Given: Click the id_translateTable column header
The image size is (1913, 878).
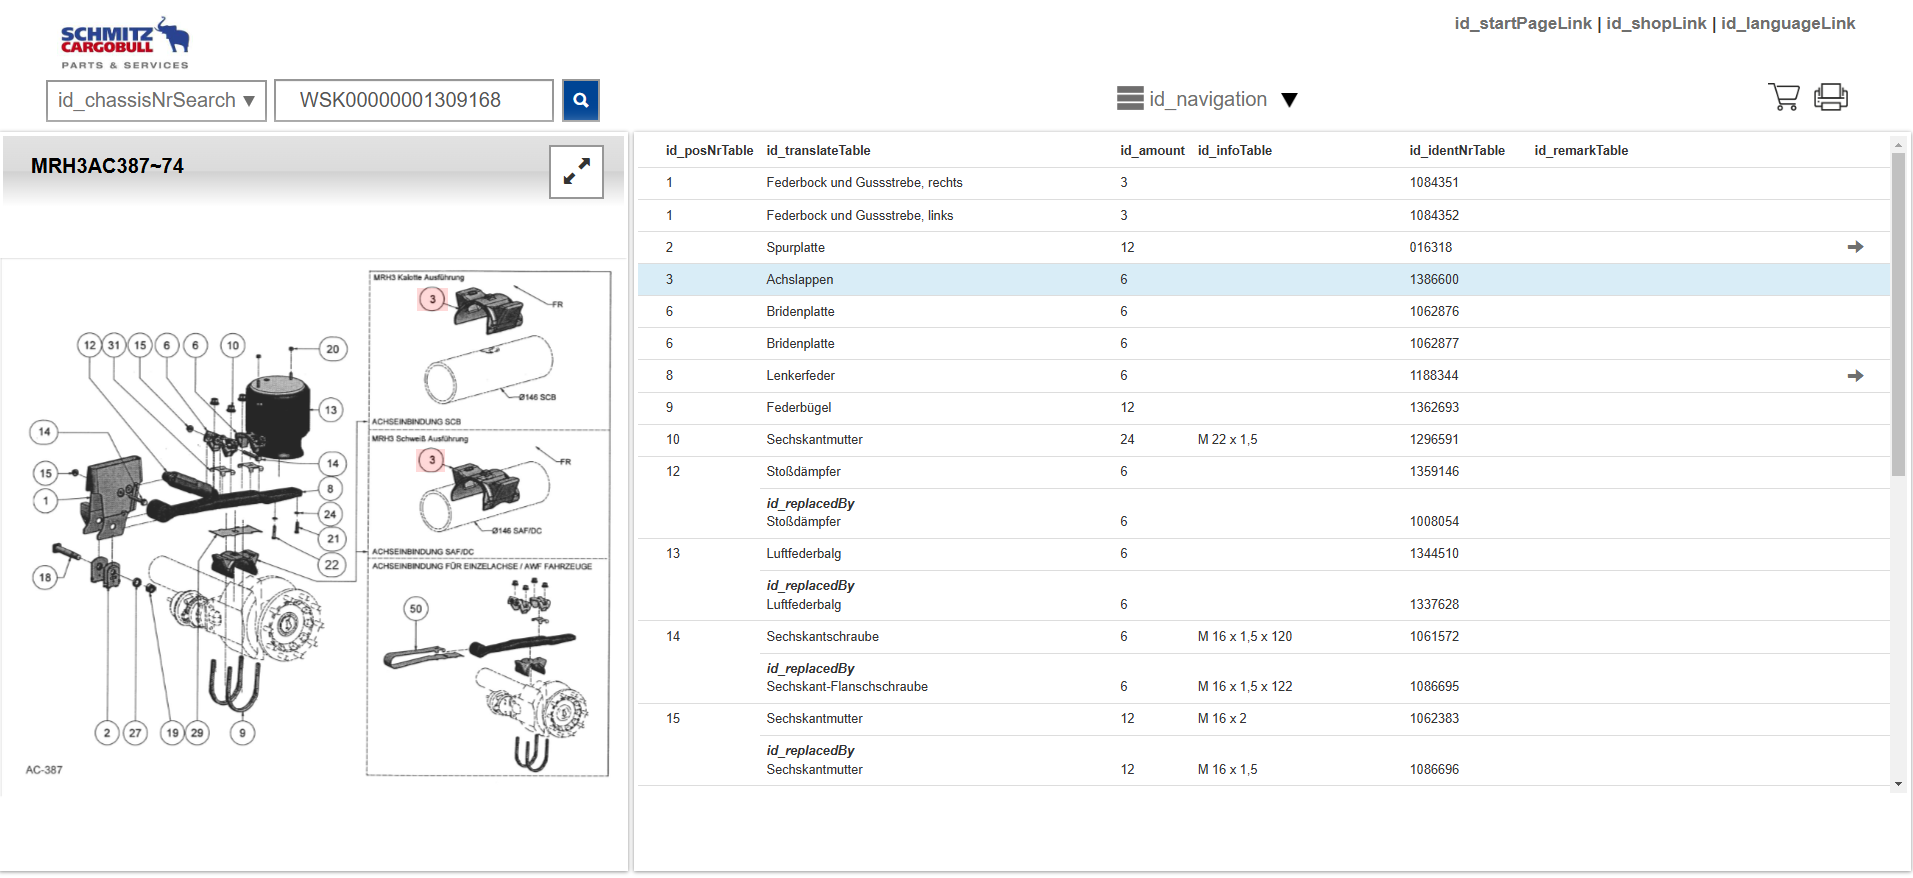Looking at the screenshot, I should point(818,151).
